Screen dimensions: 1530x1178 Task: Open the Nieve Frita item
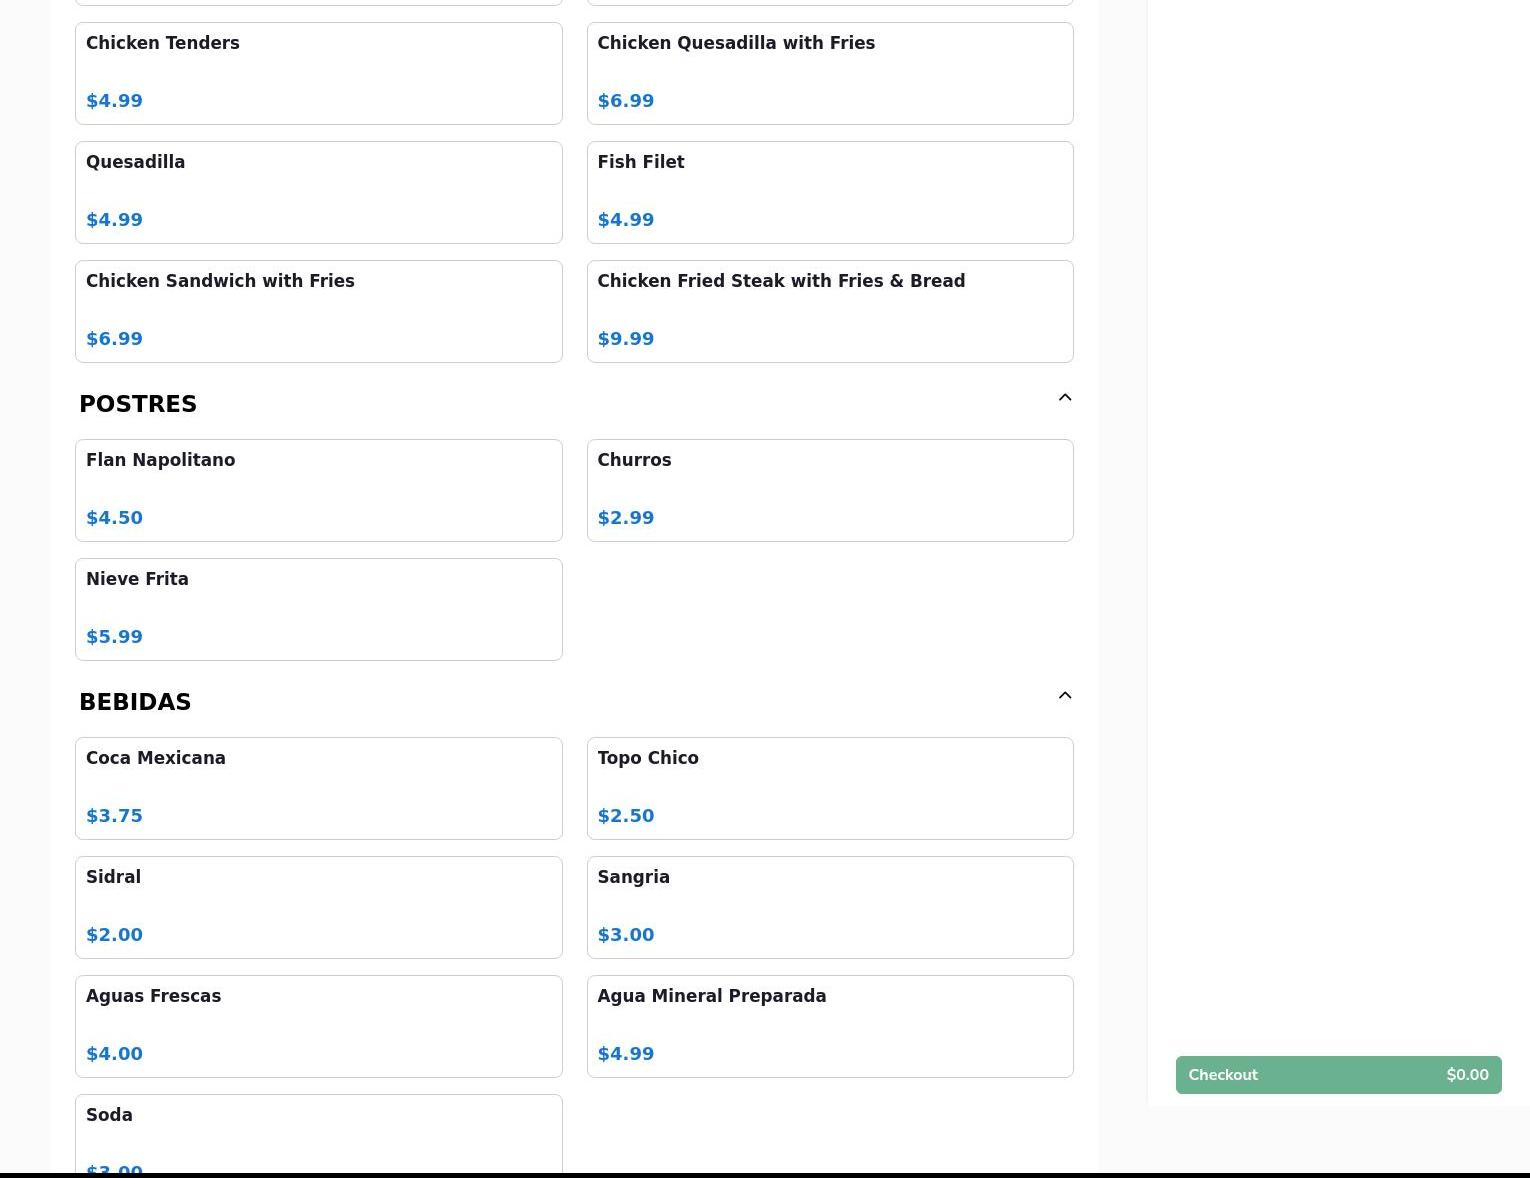[x=318, y=609]
